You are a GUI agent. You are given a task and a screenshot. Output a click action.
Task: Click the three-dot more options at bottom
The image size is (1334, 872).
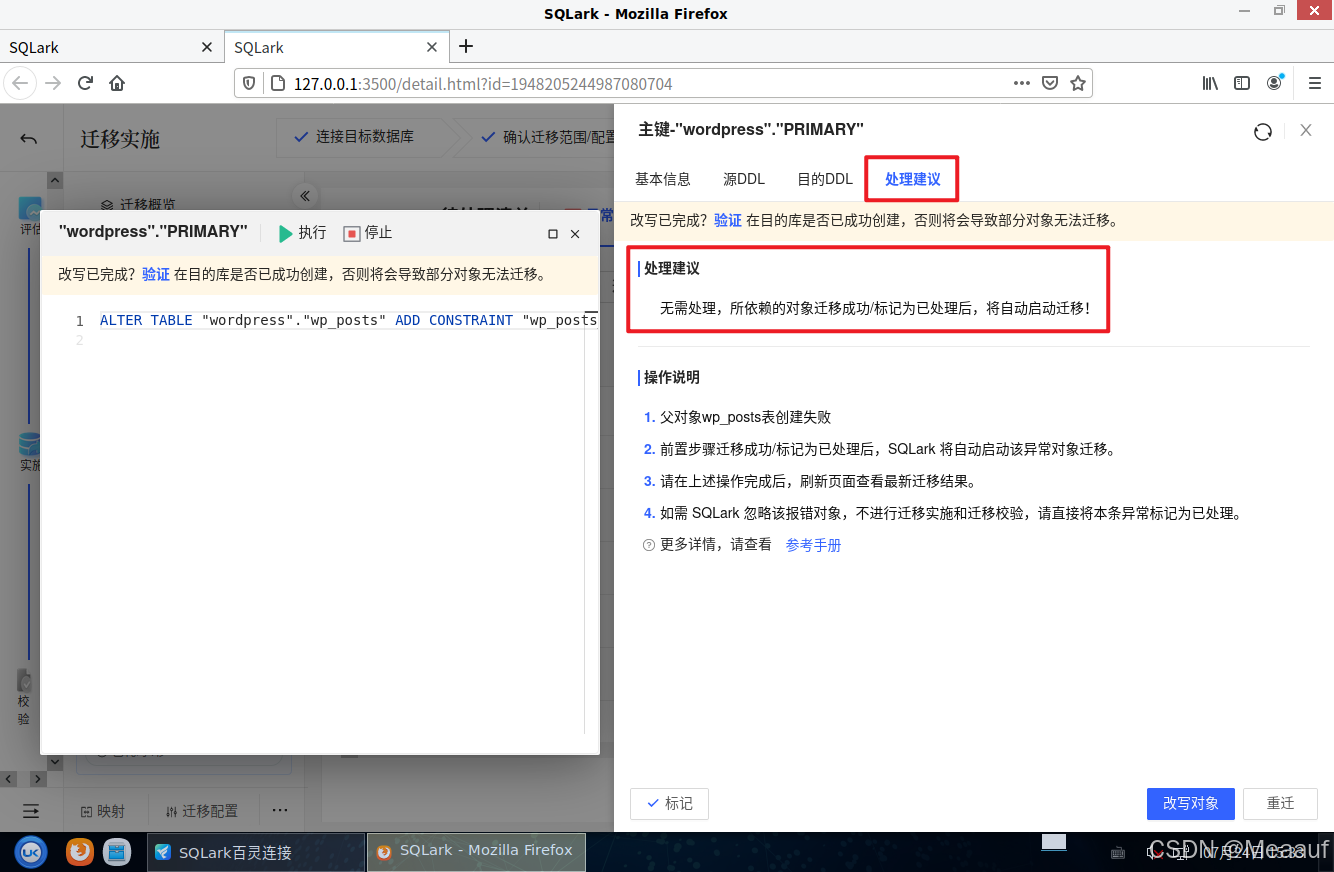pos(280,810)
